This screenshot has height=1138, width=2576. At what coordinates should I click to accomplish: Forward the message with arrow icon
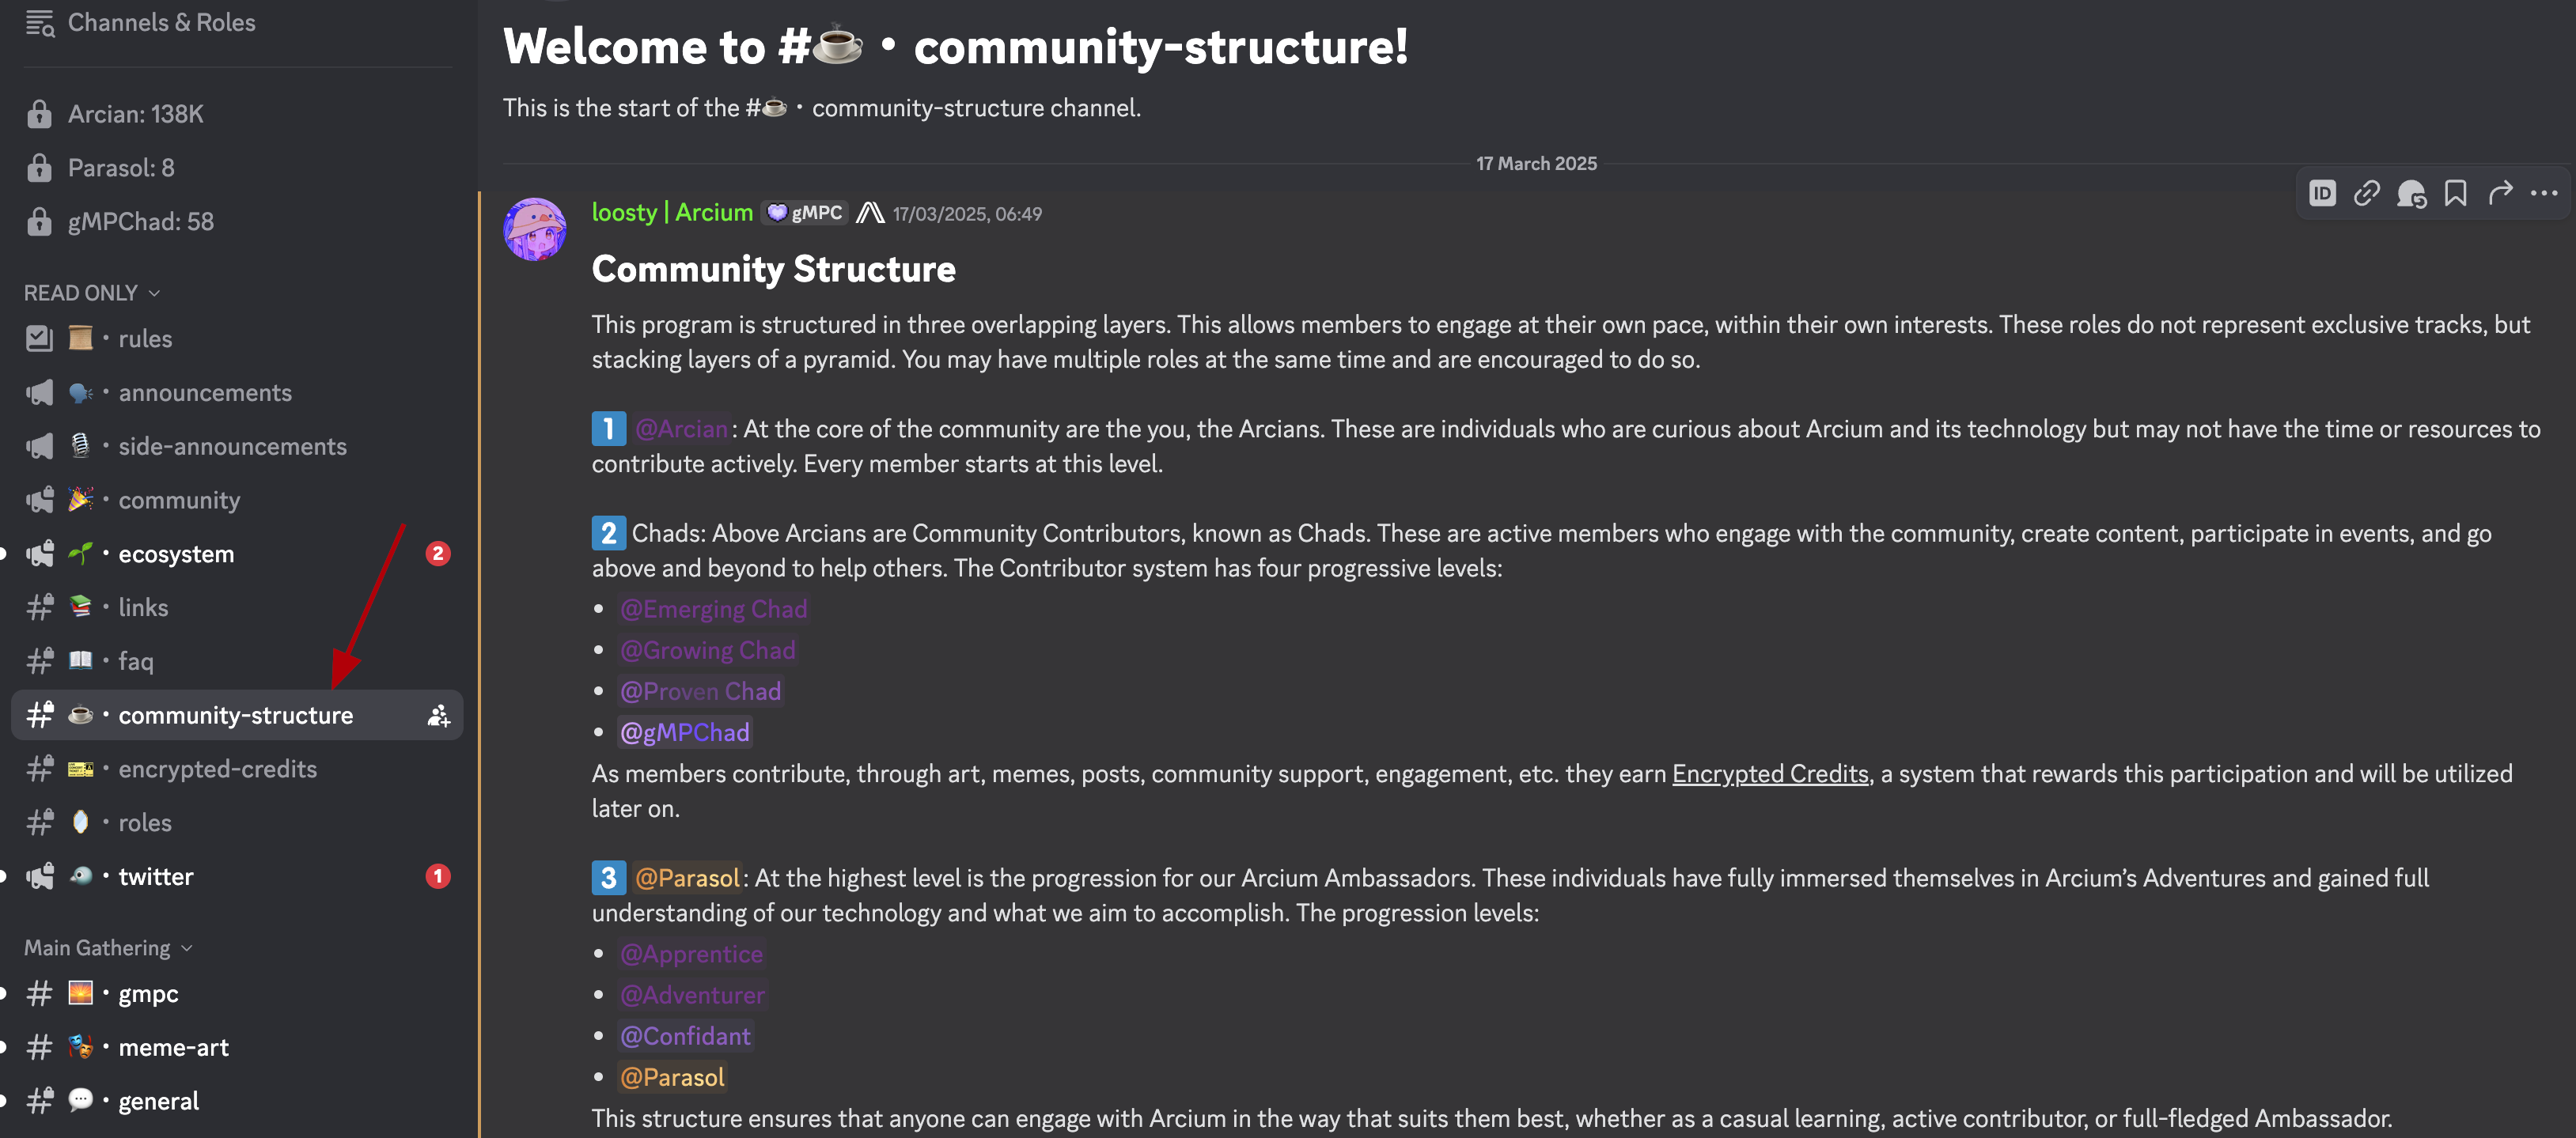2500,193
